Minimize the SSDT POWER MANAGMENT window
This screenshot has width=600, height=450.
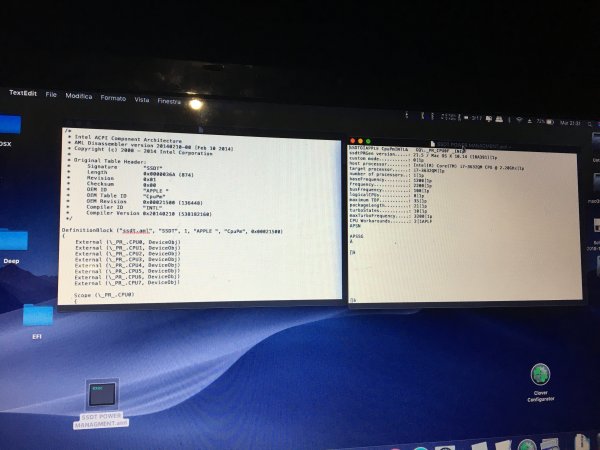pos(360,141)
